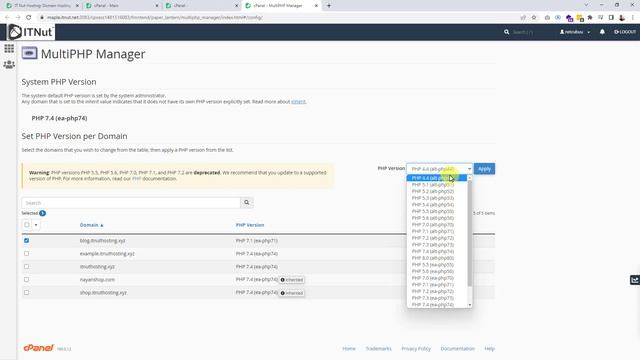Screen dimensions: 640x360
Task: Click the inherited badge for shop.itnuthosting.xyz
Action: tap(291, 293)
